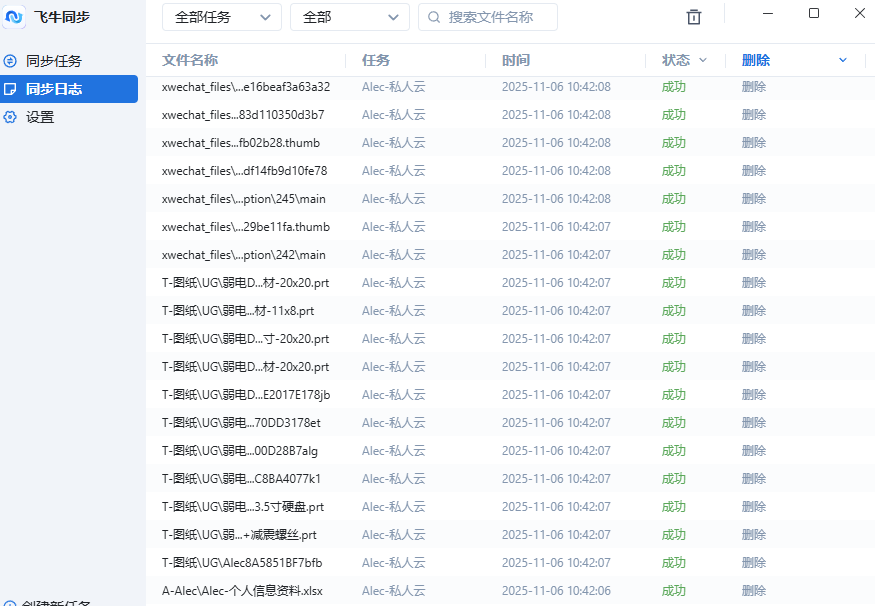Open the 全部 filter dropdown
Screen dimensions: 875x606
[350, 17]
